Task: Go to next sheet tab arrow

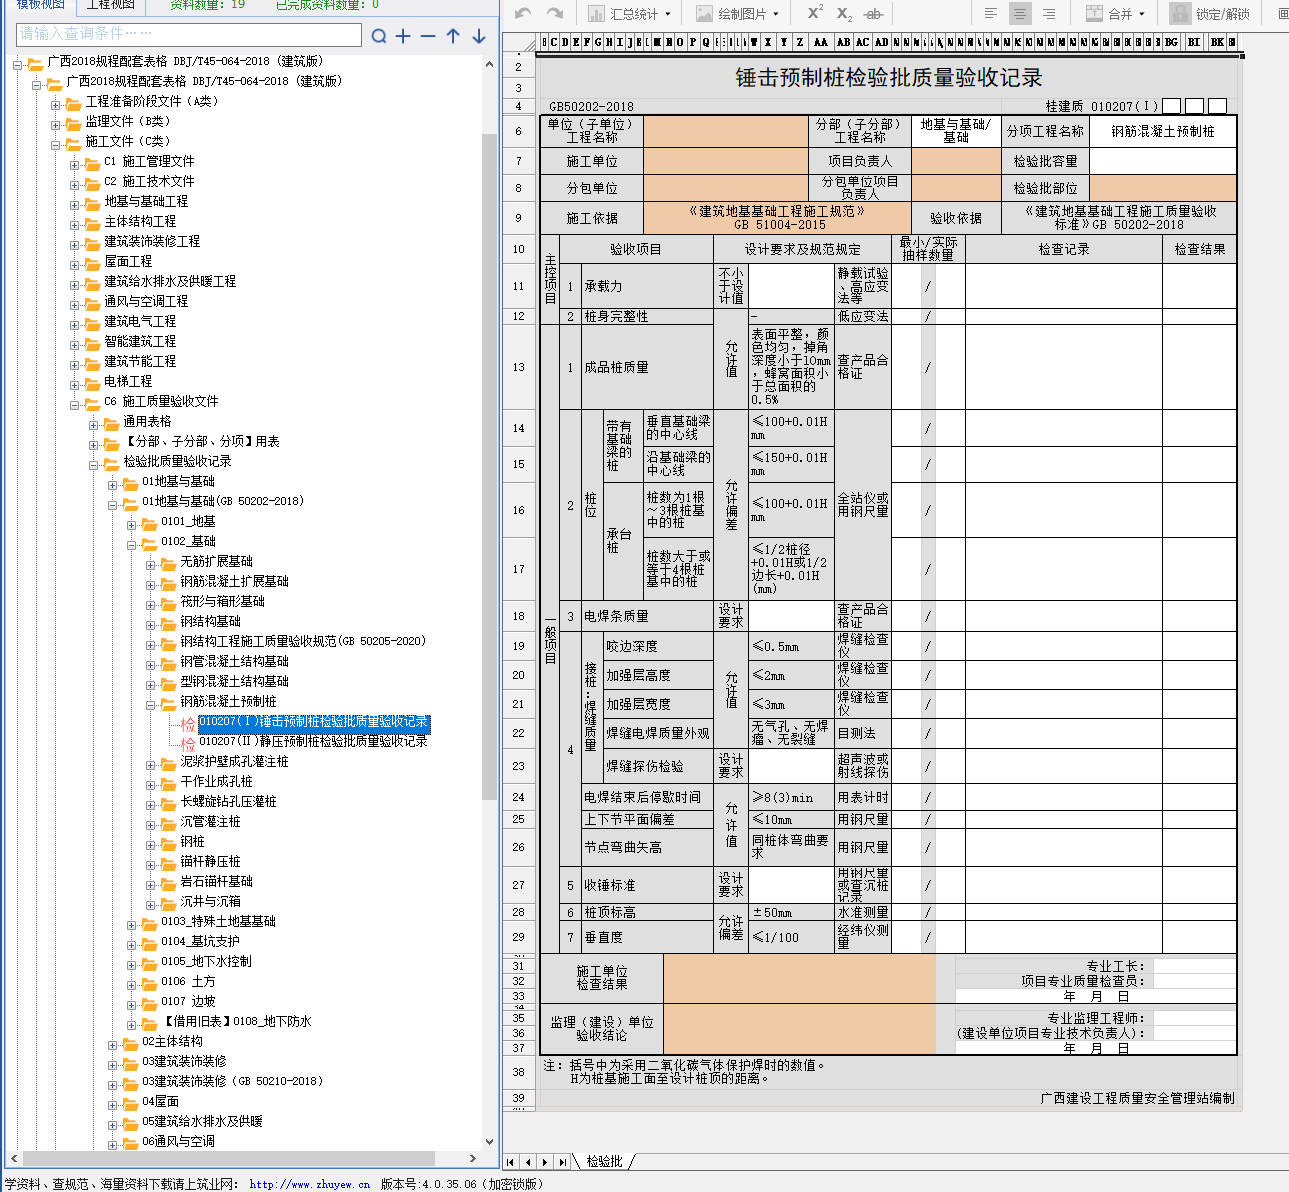Action: coord(545,1161)
